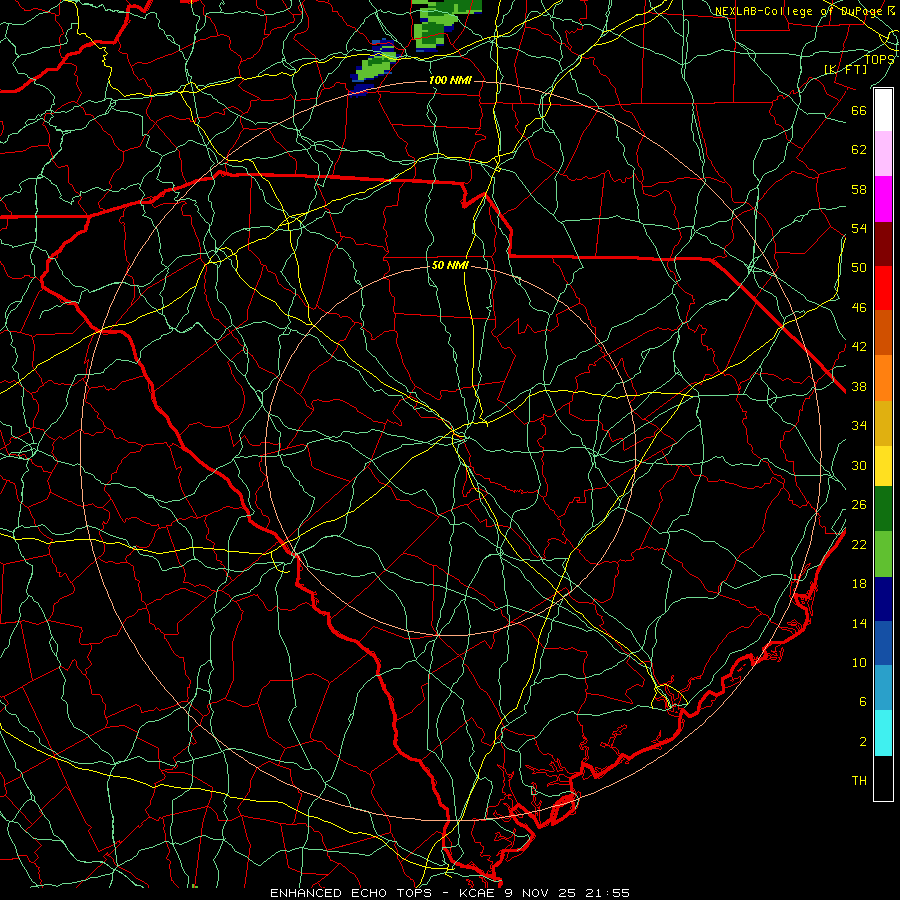This screenshot has height=900, width=900.
Task: Pick the light orange legend swatch
Action: tap(883, 377)
